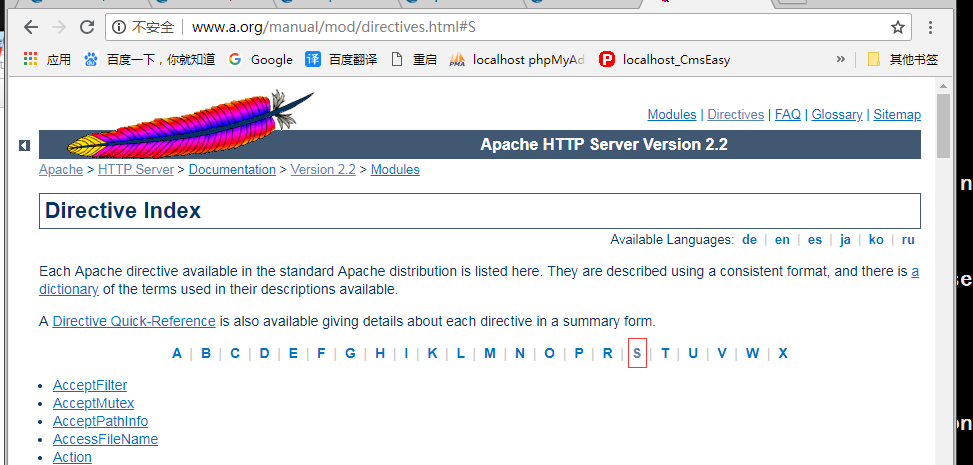Image resolution: width=973 pixels, height=465 pixels.
Task: Open localhost_CmsEasy bookmark
Action: 665,60
